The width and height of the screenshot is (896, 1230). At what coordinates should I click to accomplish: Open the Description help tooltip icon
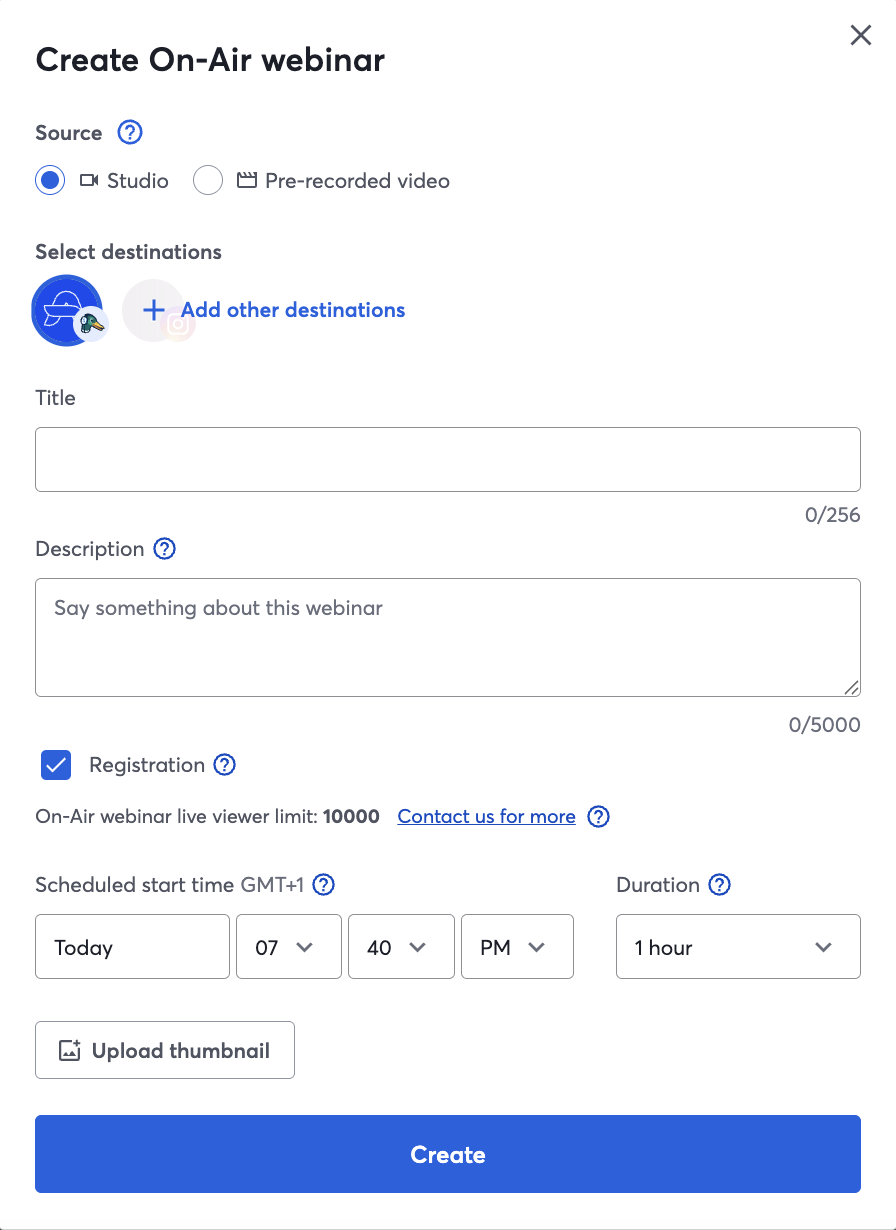coord(164,549)
